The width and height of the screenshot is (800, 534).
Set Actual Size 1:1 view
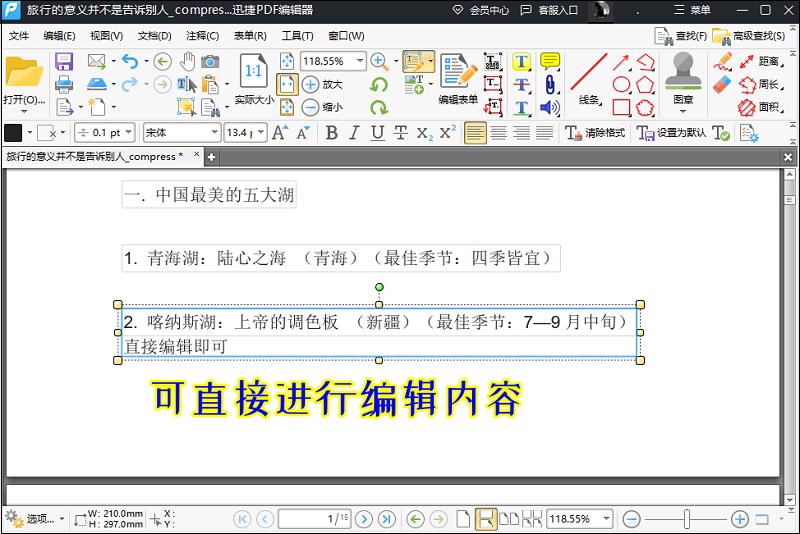coord(254,79)
